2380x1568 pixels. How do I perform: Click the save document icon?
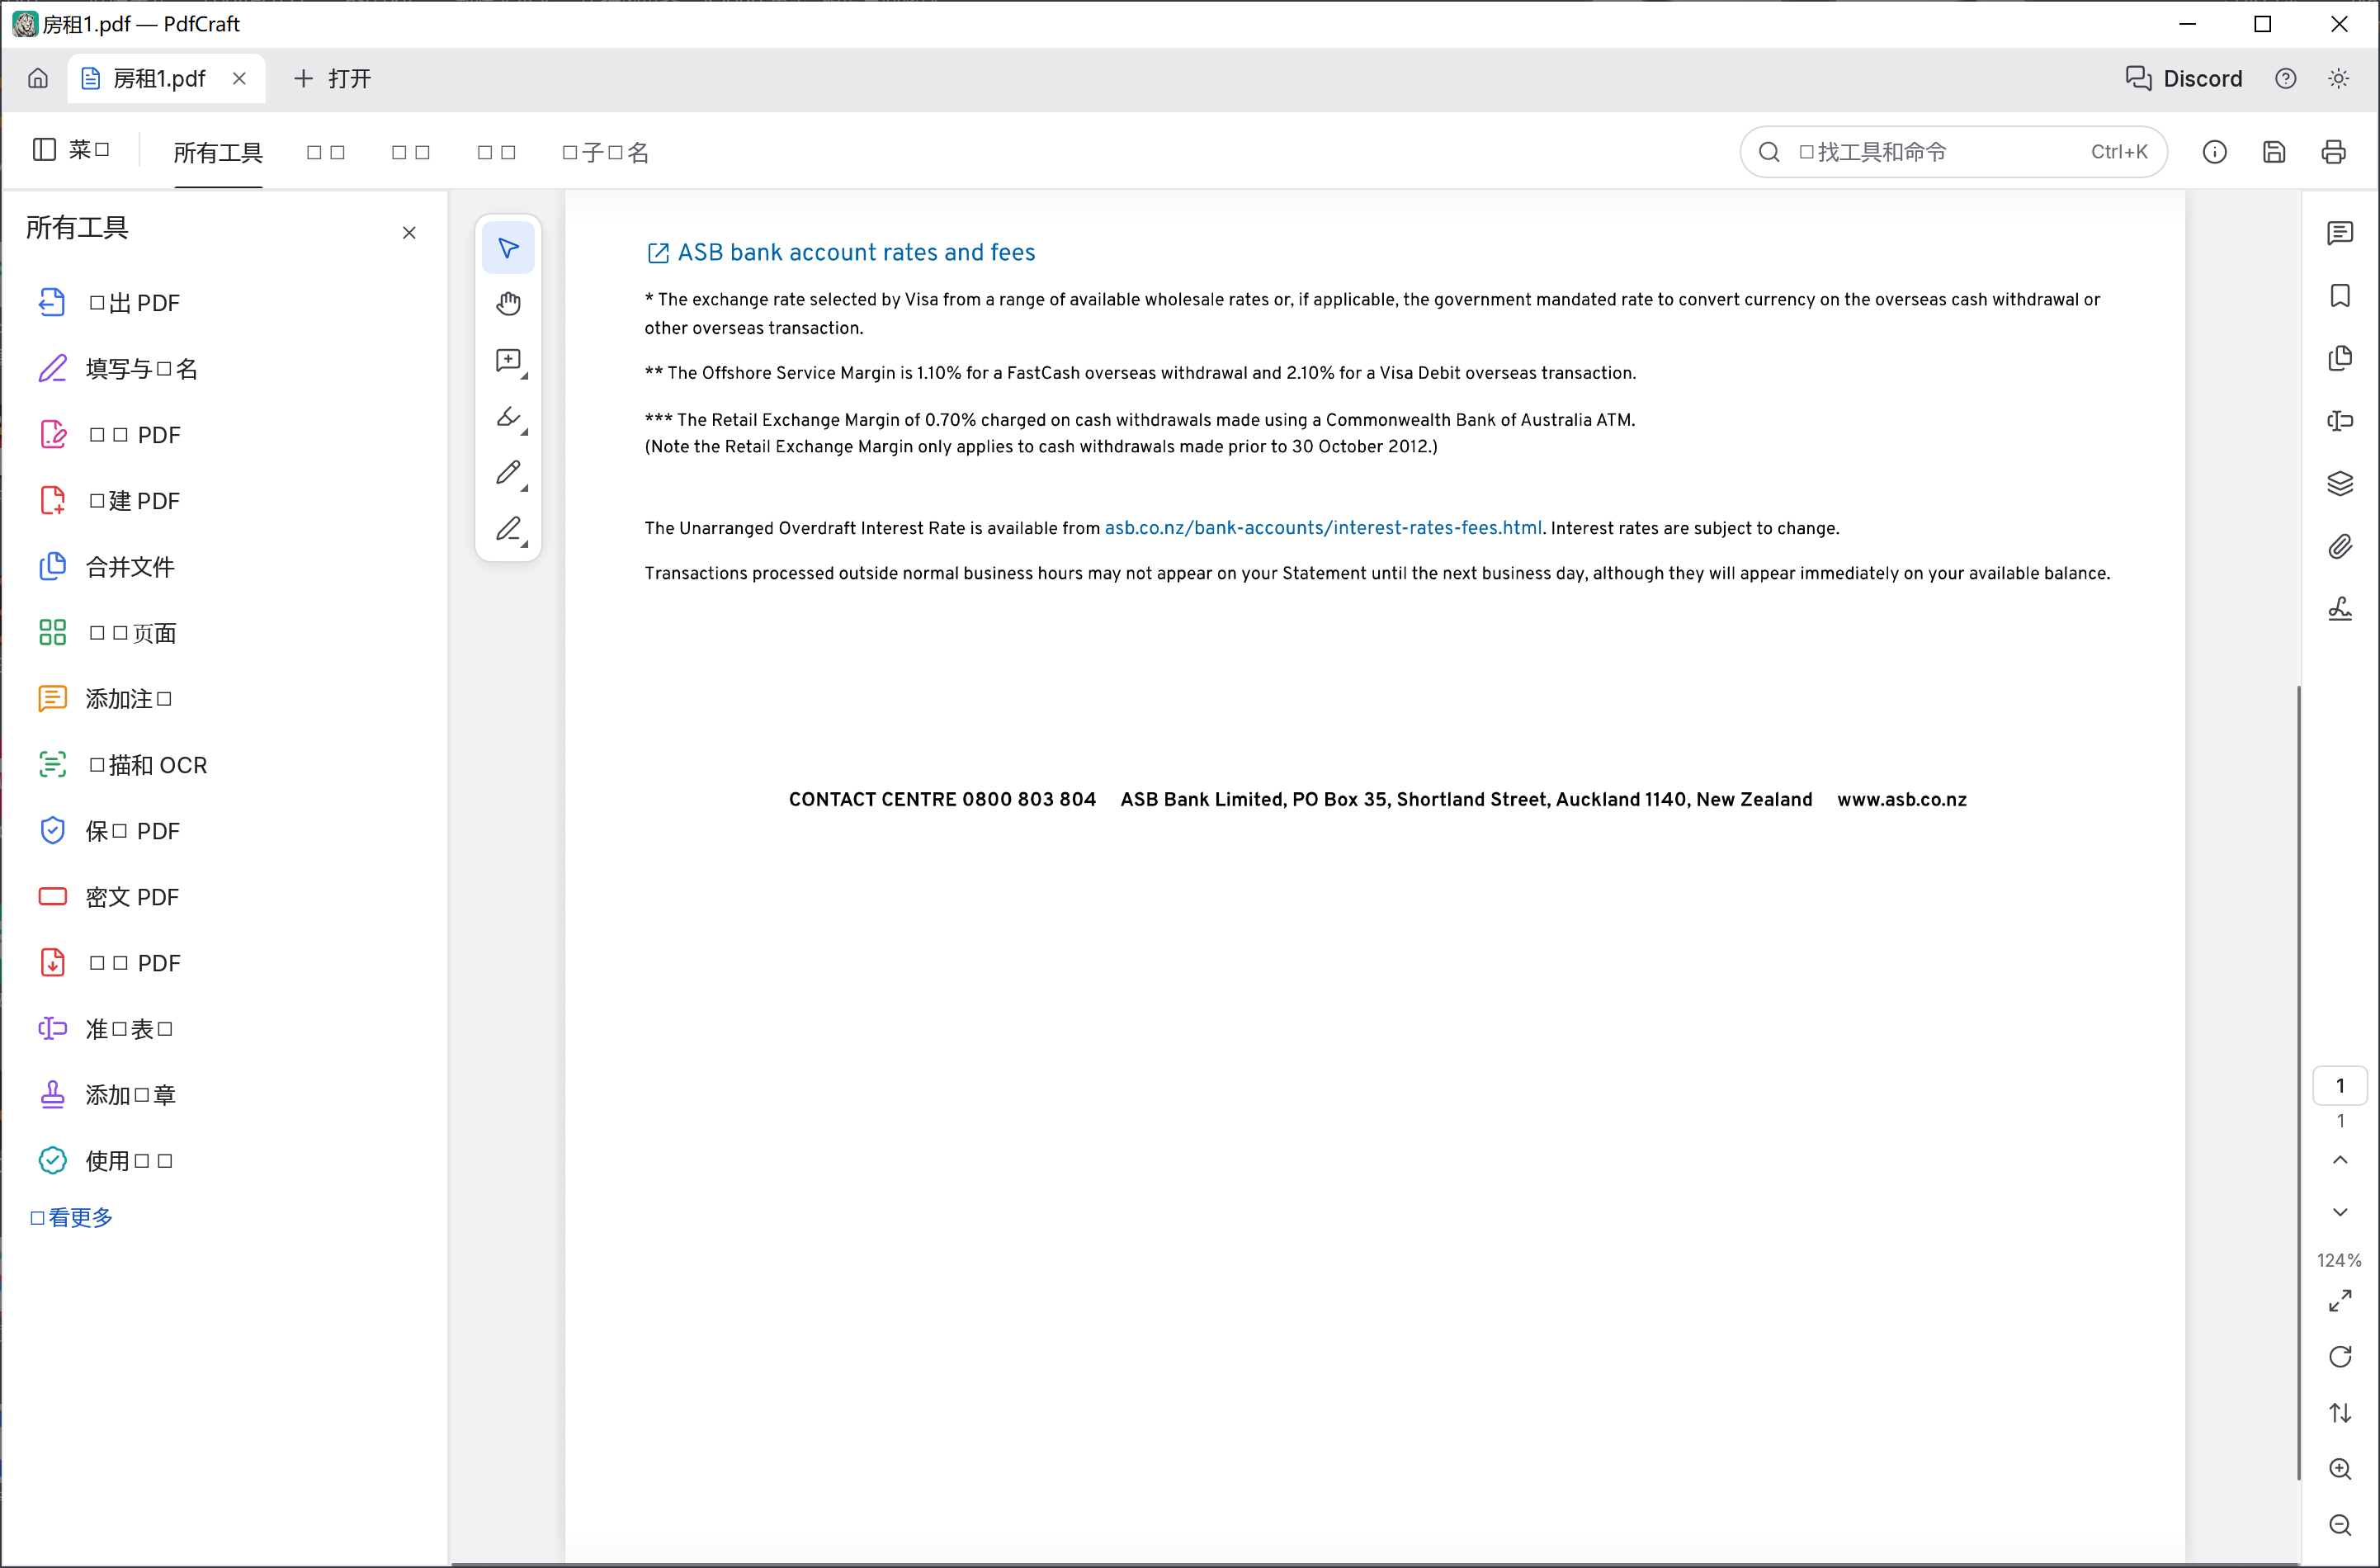pyautogui.click(x=2274, y=152)
